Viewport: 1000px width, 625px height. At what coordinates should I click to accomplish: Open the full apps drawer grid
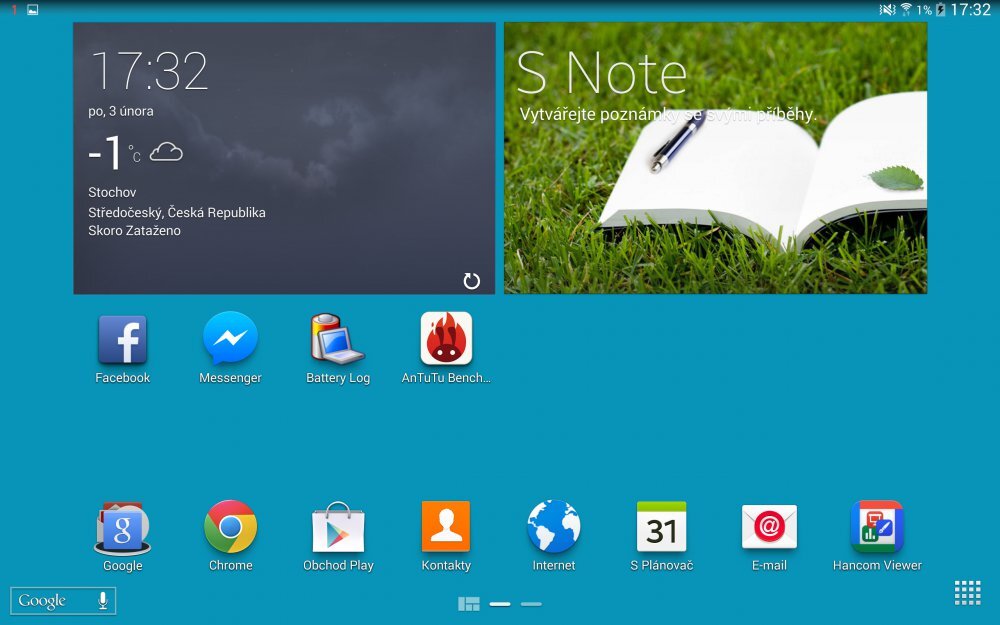coord(967,592)
